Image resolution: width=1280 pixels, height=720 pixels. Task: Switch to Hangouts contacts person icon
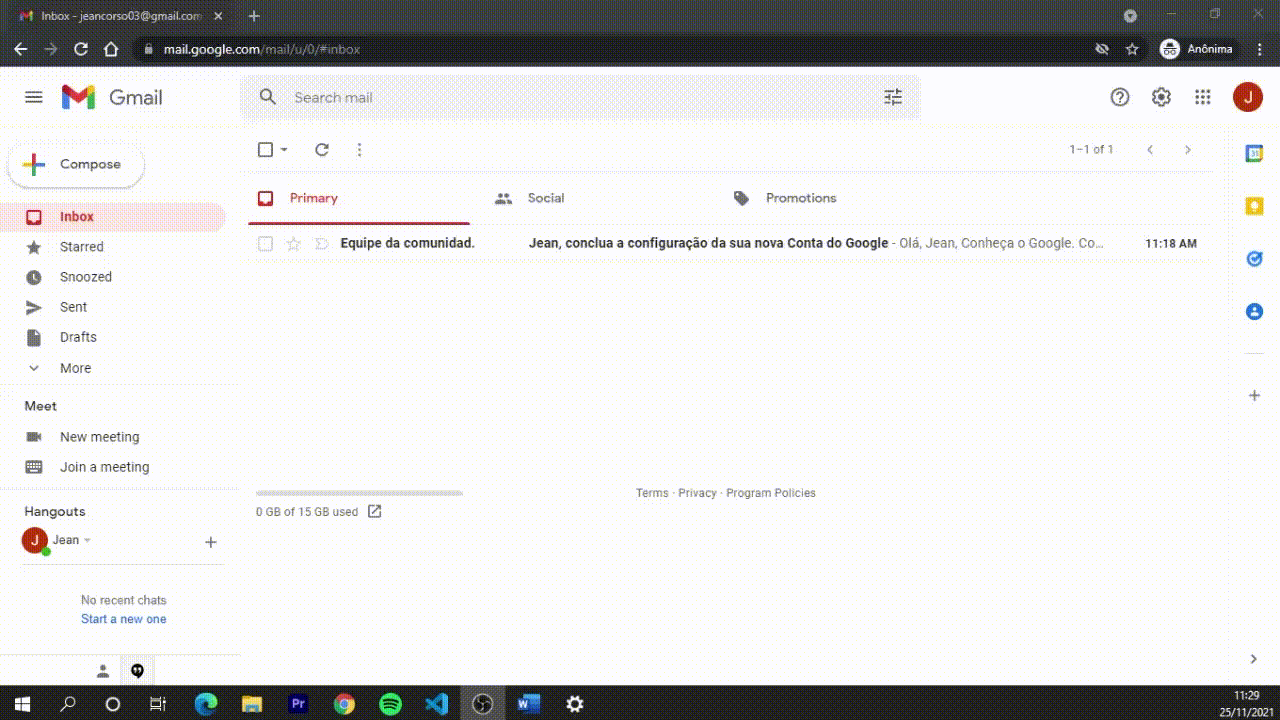click(x=103, y=671)
